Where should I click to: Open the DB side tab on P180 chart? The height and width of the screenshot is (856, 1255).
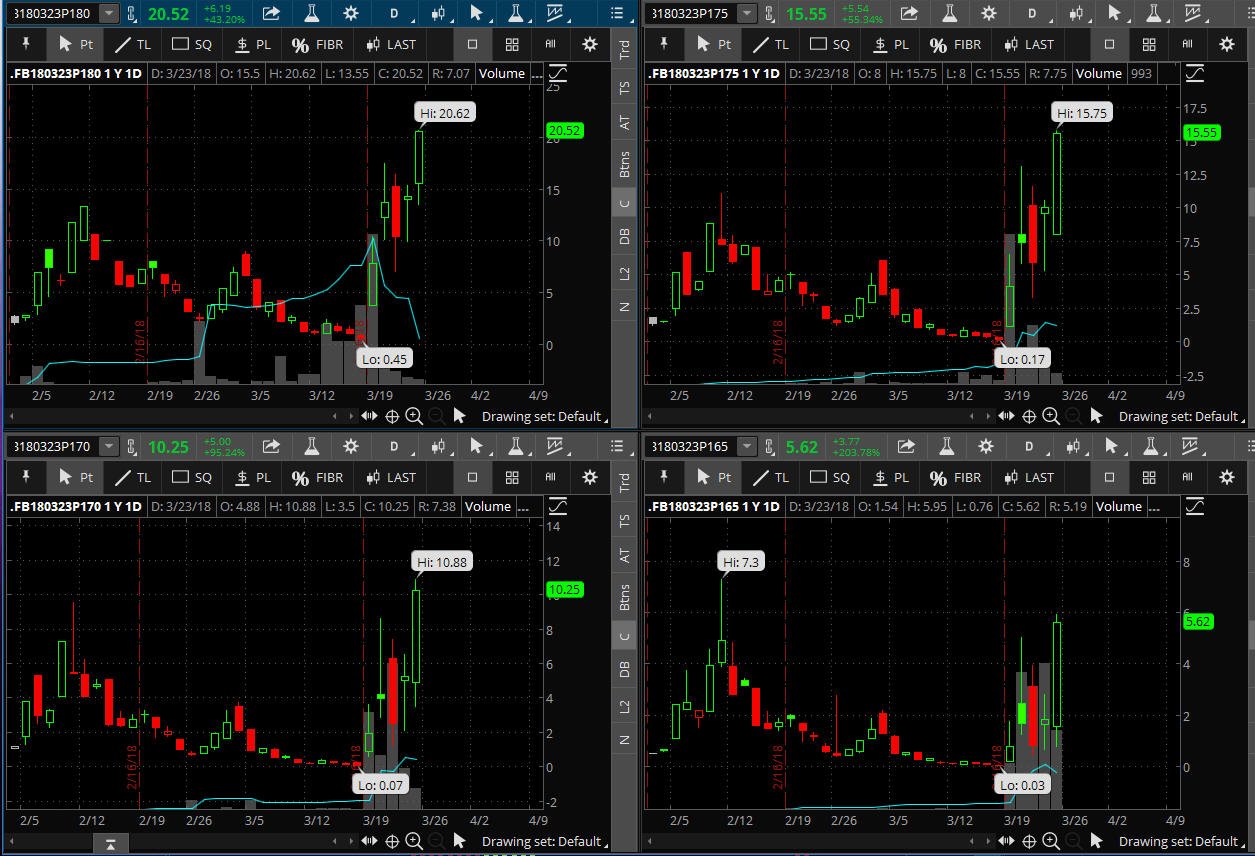tap(624, 236)
